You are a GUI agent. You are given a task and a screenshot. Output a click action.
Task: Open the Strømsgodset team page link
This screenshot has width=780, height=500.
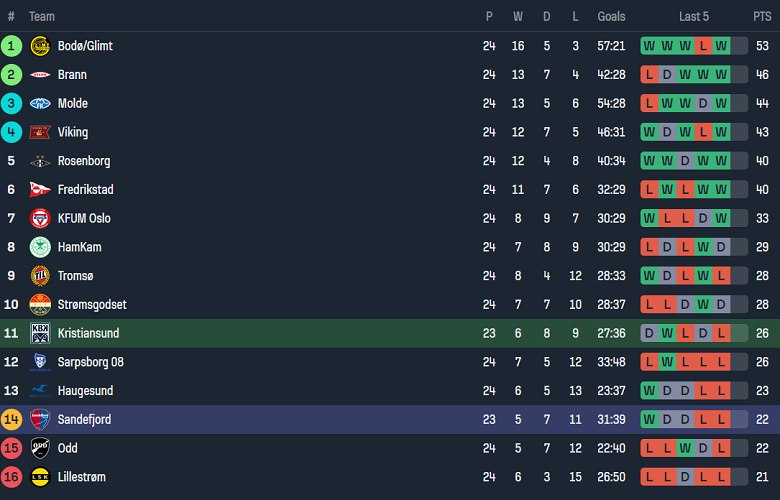[x=92, y=305]
